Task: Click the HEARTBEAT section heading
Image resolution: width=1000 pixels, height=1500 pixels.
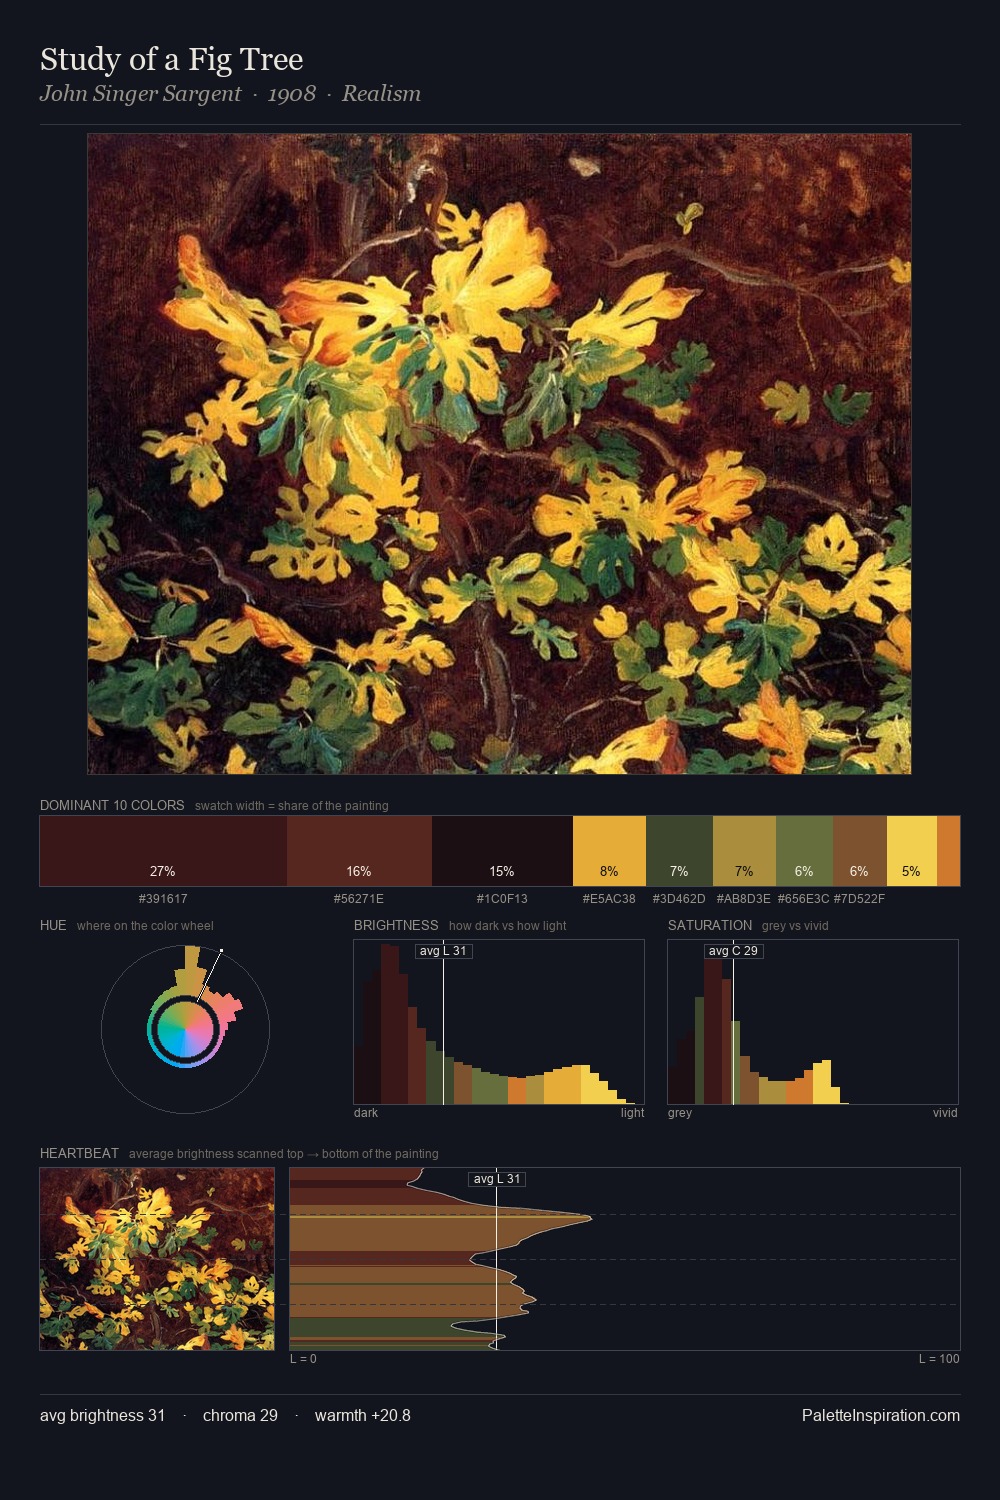Action: (79, 1153)
